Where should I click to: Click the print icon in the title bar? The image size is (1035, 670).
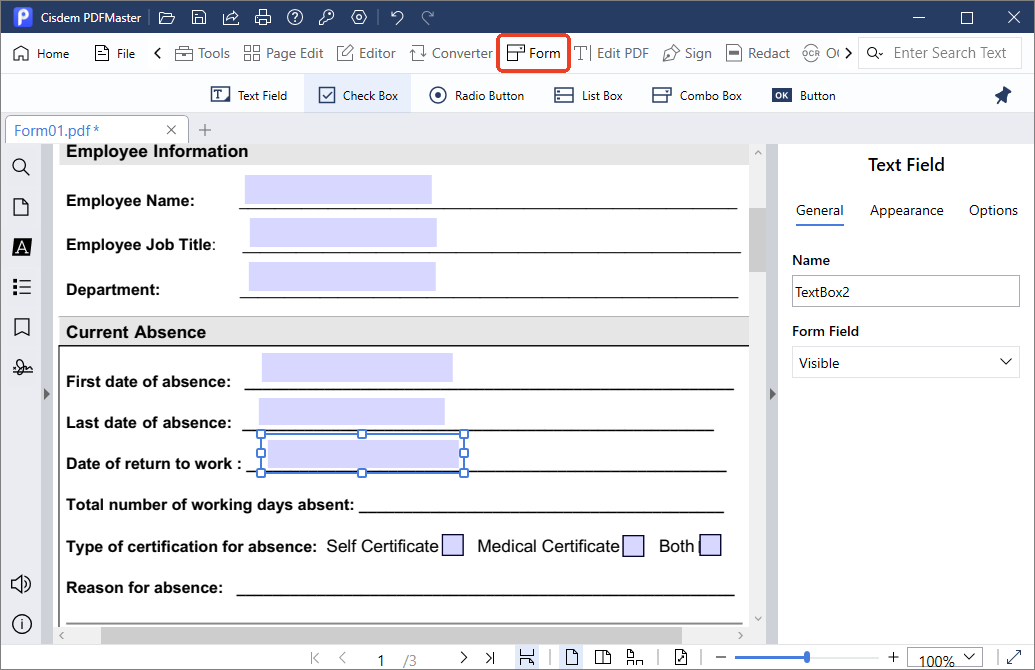pos(263,17)
